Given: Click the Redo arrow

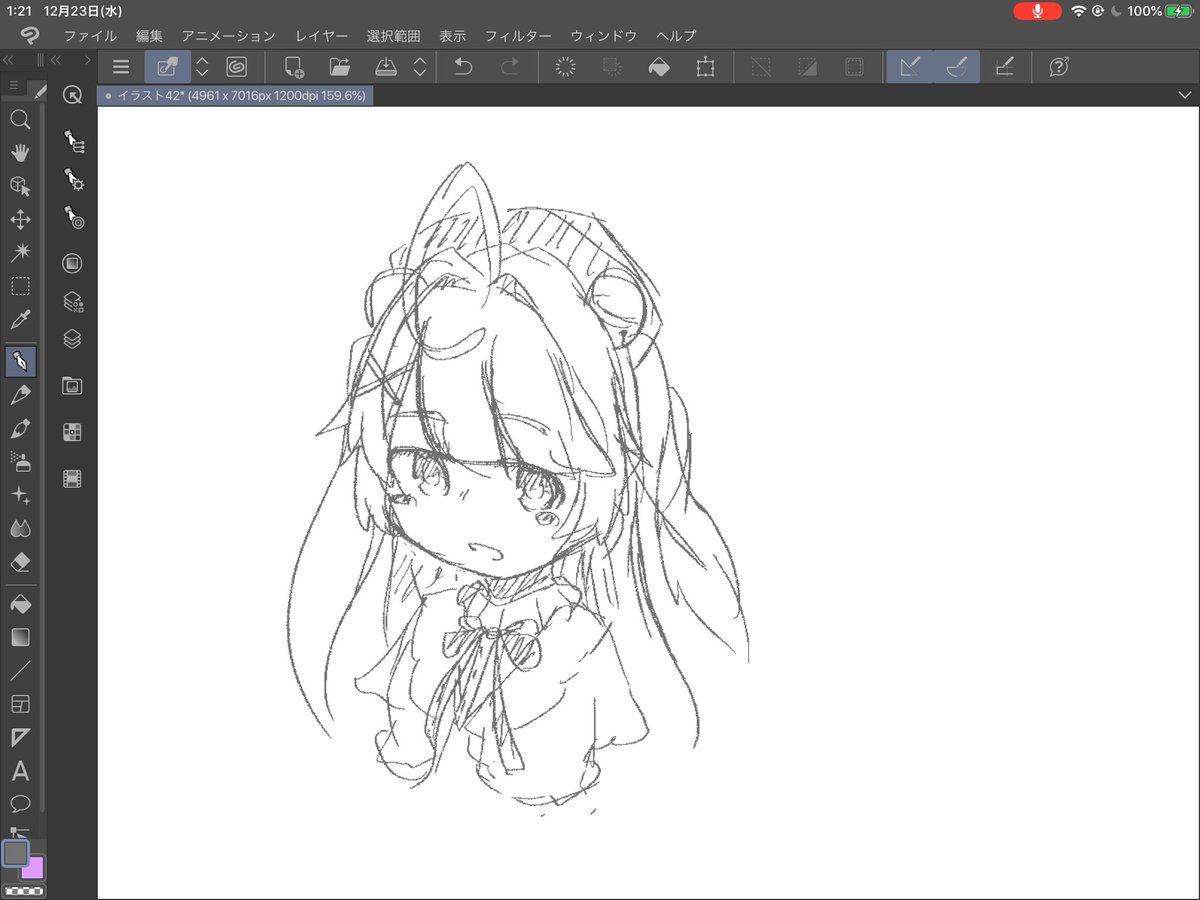Looking at the screenshot, I should point(510,67).
